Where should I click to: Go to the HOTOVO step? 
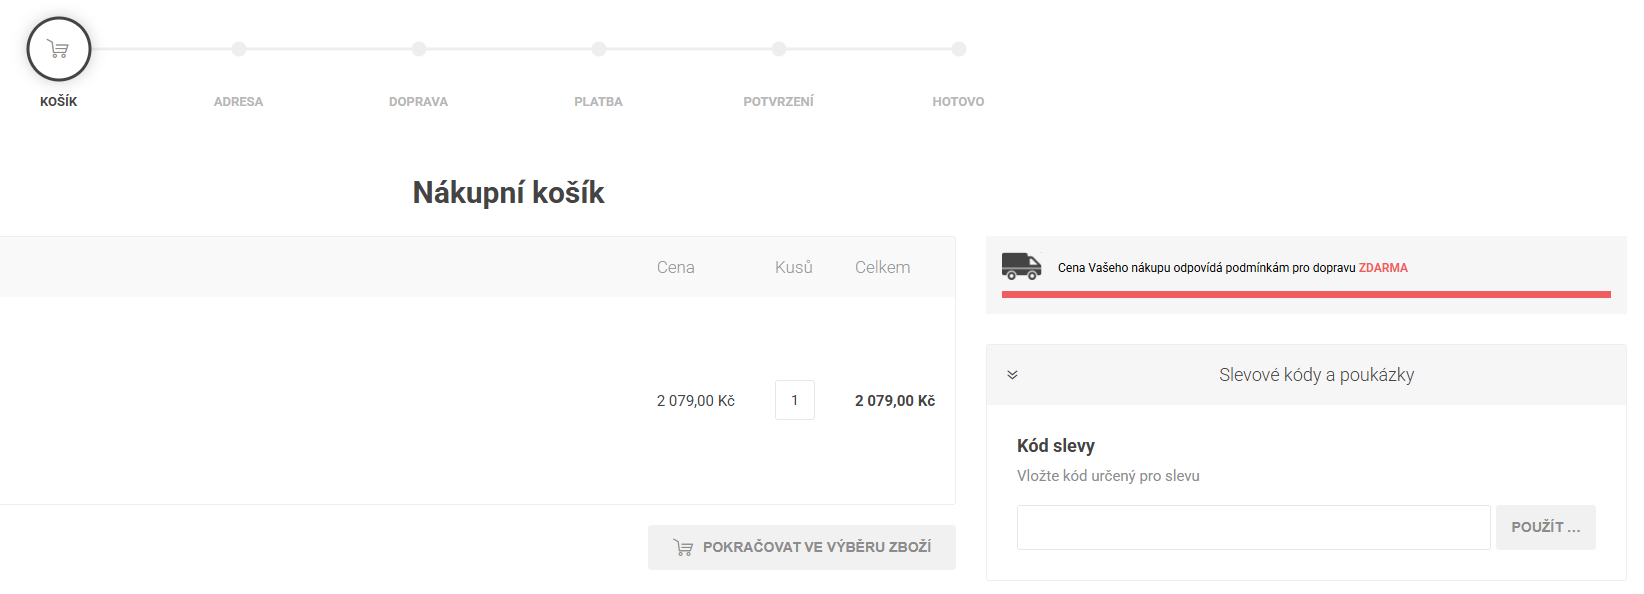pyautogui.click(x=958, y=102)
